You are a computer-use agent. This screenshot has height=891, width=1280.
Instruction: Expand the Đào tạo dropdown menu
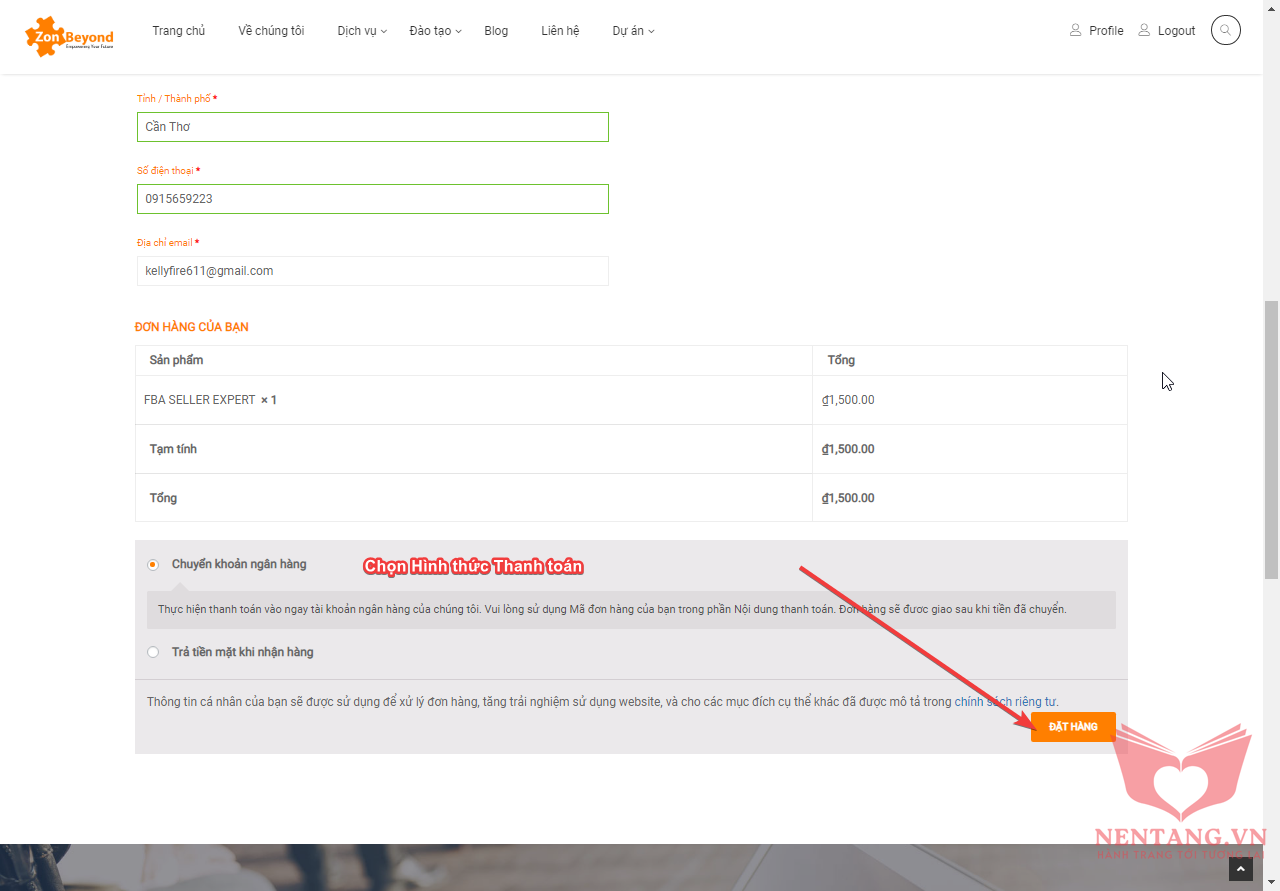tap(435, 31)
